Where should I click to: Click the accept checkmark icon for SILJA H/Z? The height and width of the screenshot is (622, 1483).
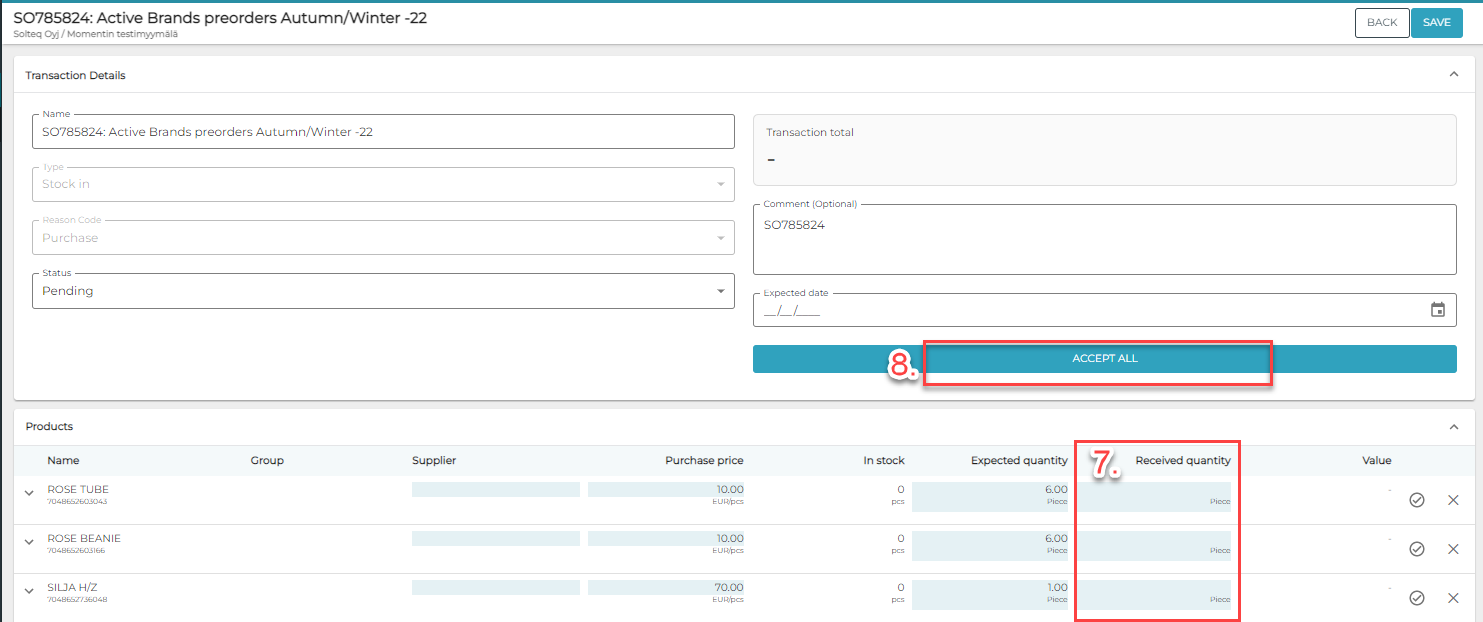point(1416,598)
